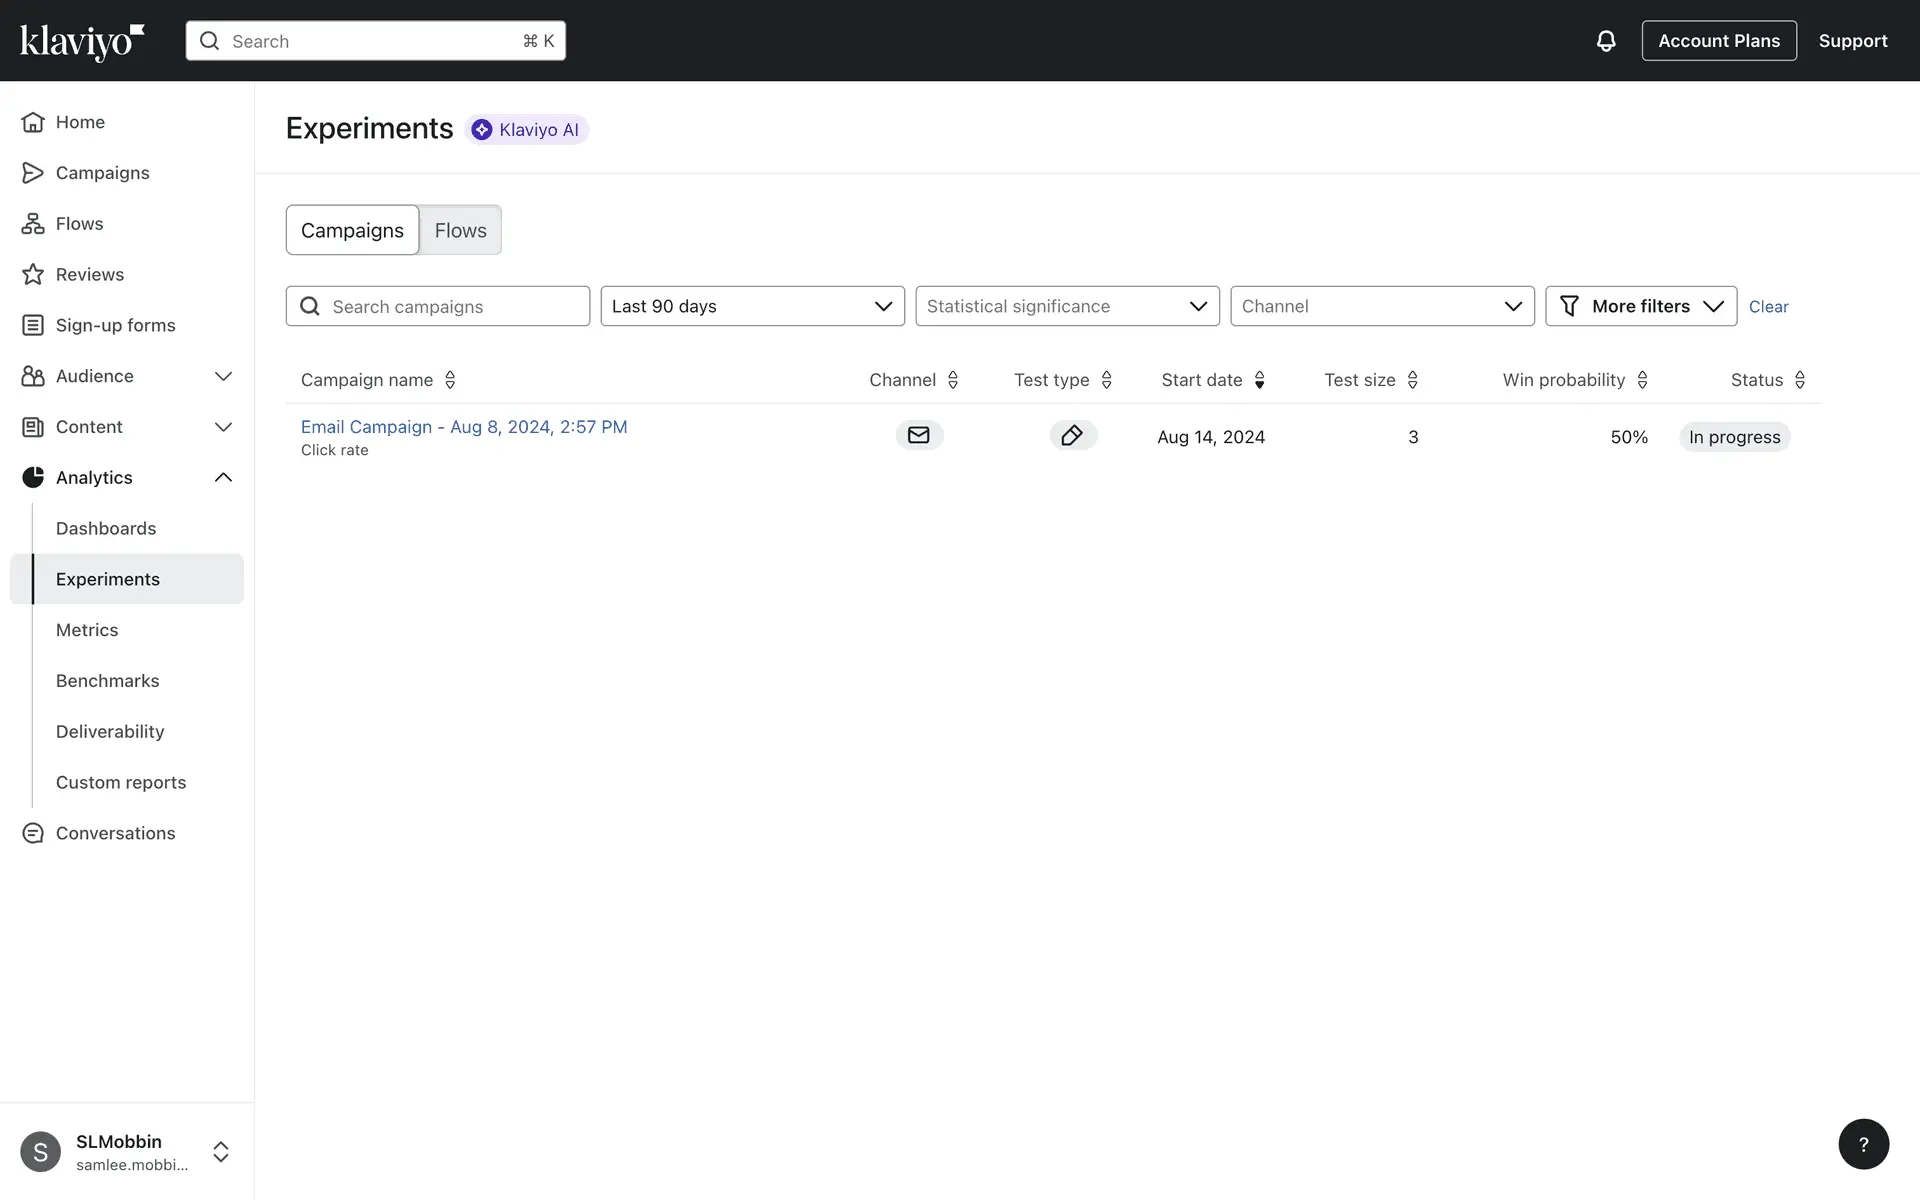Click the test type pen icon in the row
Screen dimensions: 1920x1200
pos(1072,435)
